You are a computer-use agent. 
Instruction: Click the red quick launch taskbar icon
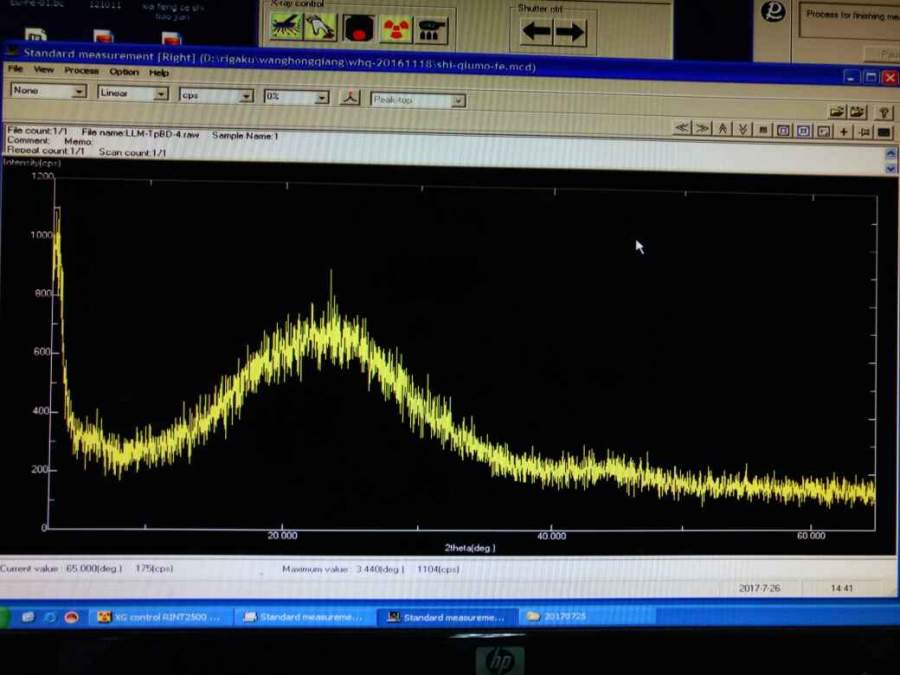click(x=72, y=617)
